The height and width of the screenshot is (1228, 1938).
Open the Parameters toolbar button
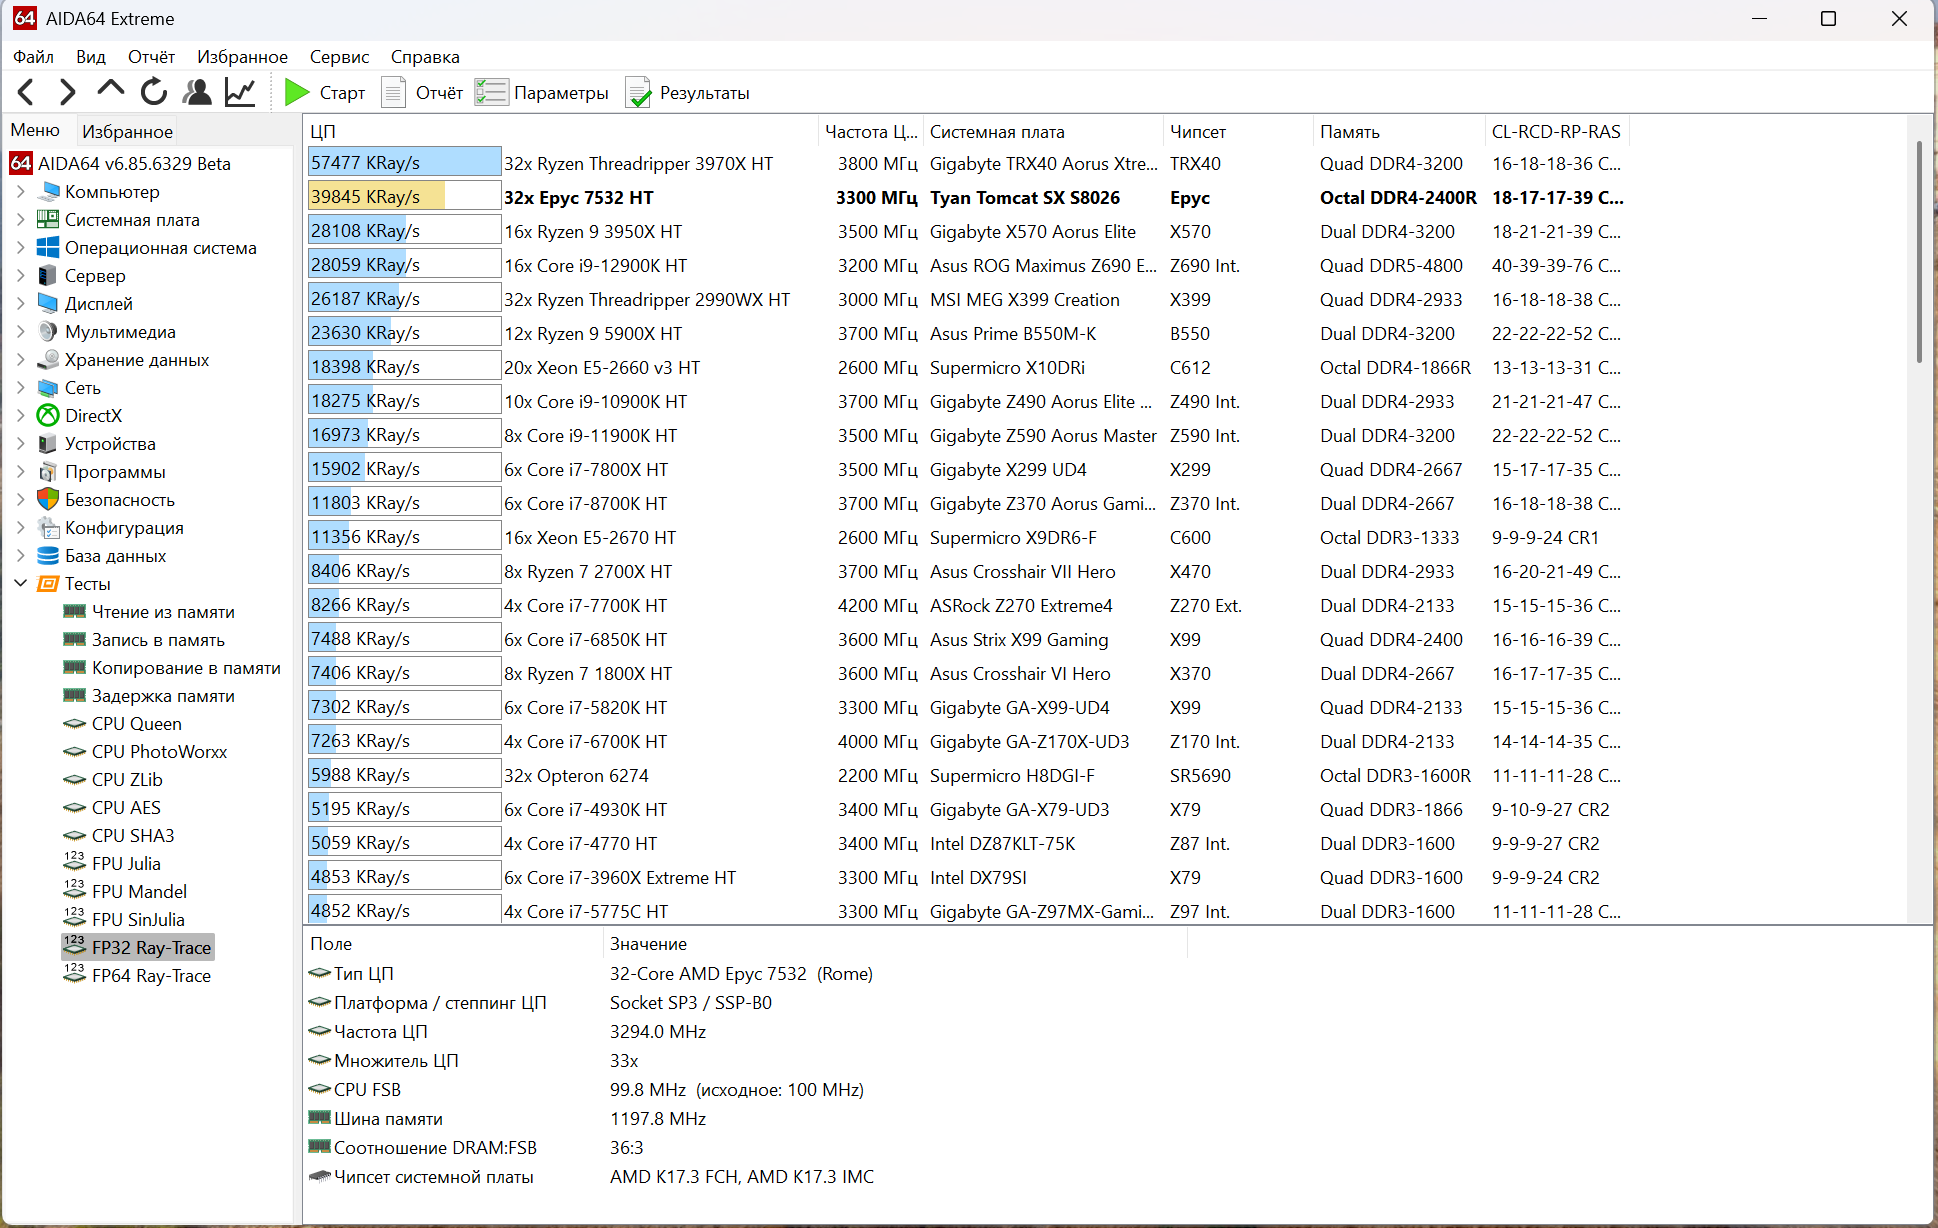coord(542,93)
